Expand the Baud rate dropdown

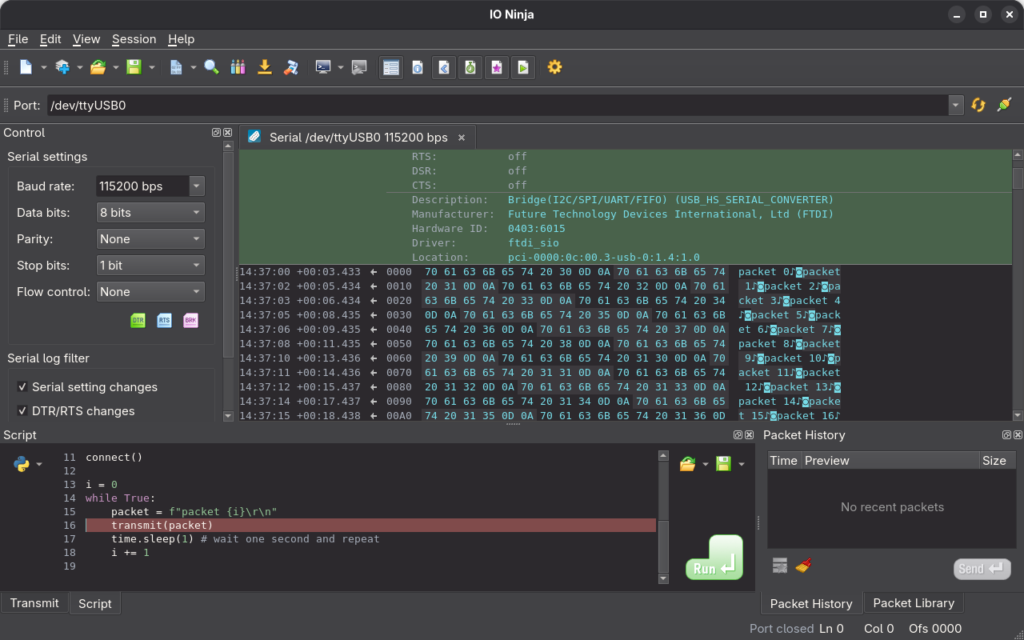point(196,186)
